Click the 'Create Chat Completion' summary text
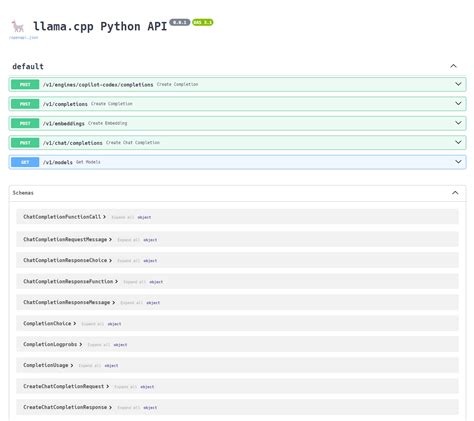The image size is (474, 421). (133, 143)
